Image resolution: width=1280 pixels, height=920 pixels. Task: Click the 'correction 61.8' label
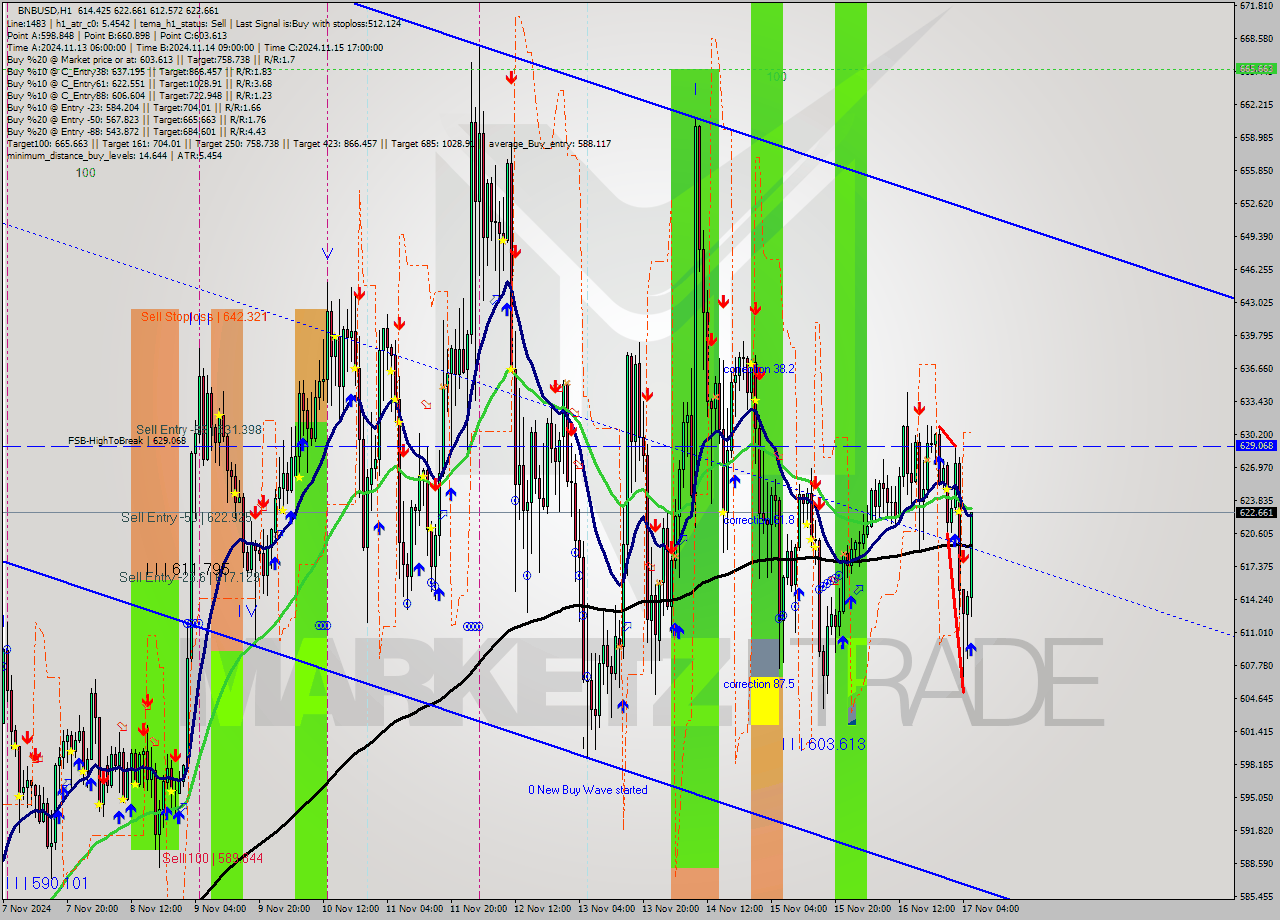click(759, 520)
